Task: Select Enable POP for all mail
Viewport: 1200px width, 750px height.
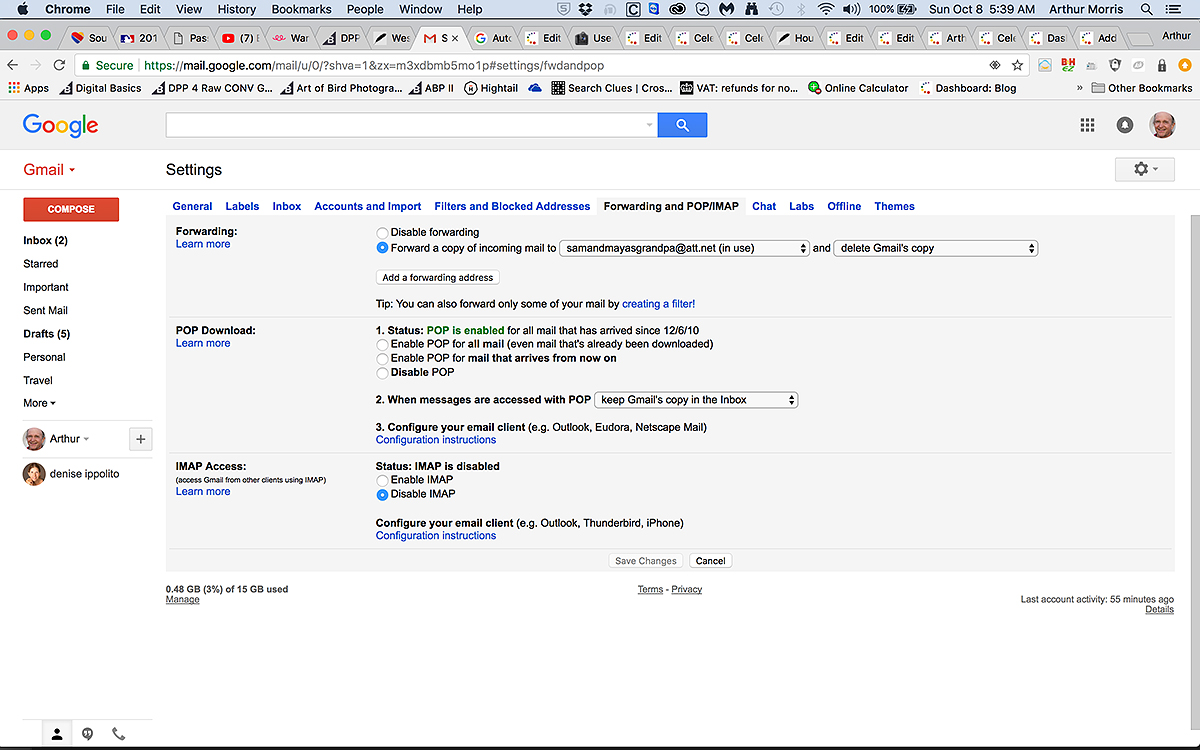Action: pyautogui.click(x=382, y=344)
